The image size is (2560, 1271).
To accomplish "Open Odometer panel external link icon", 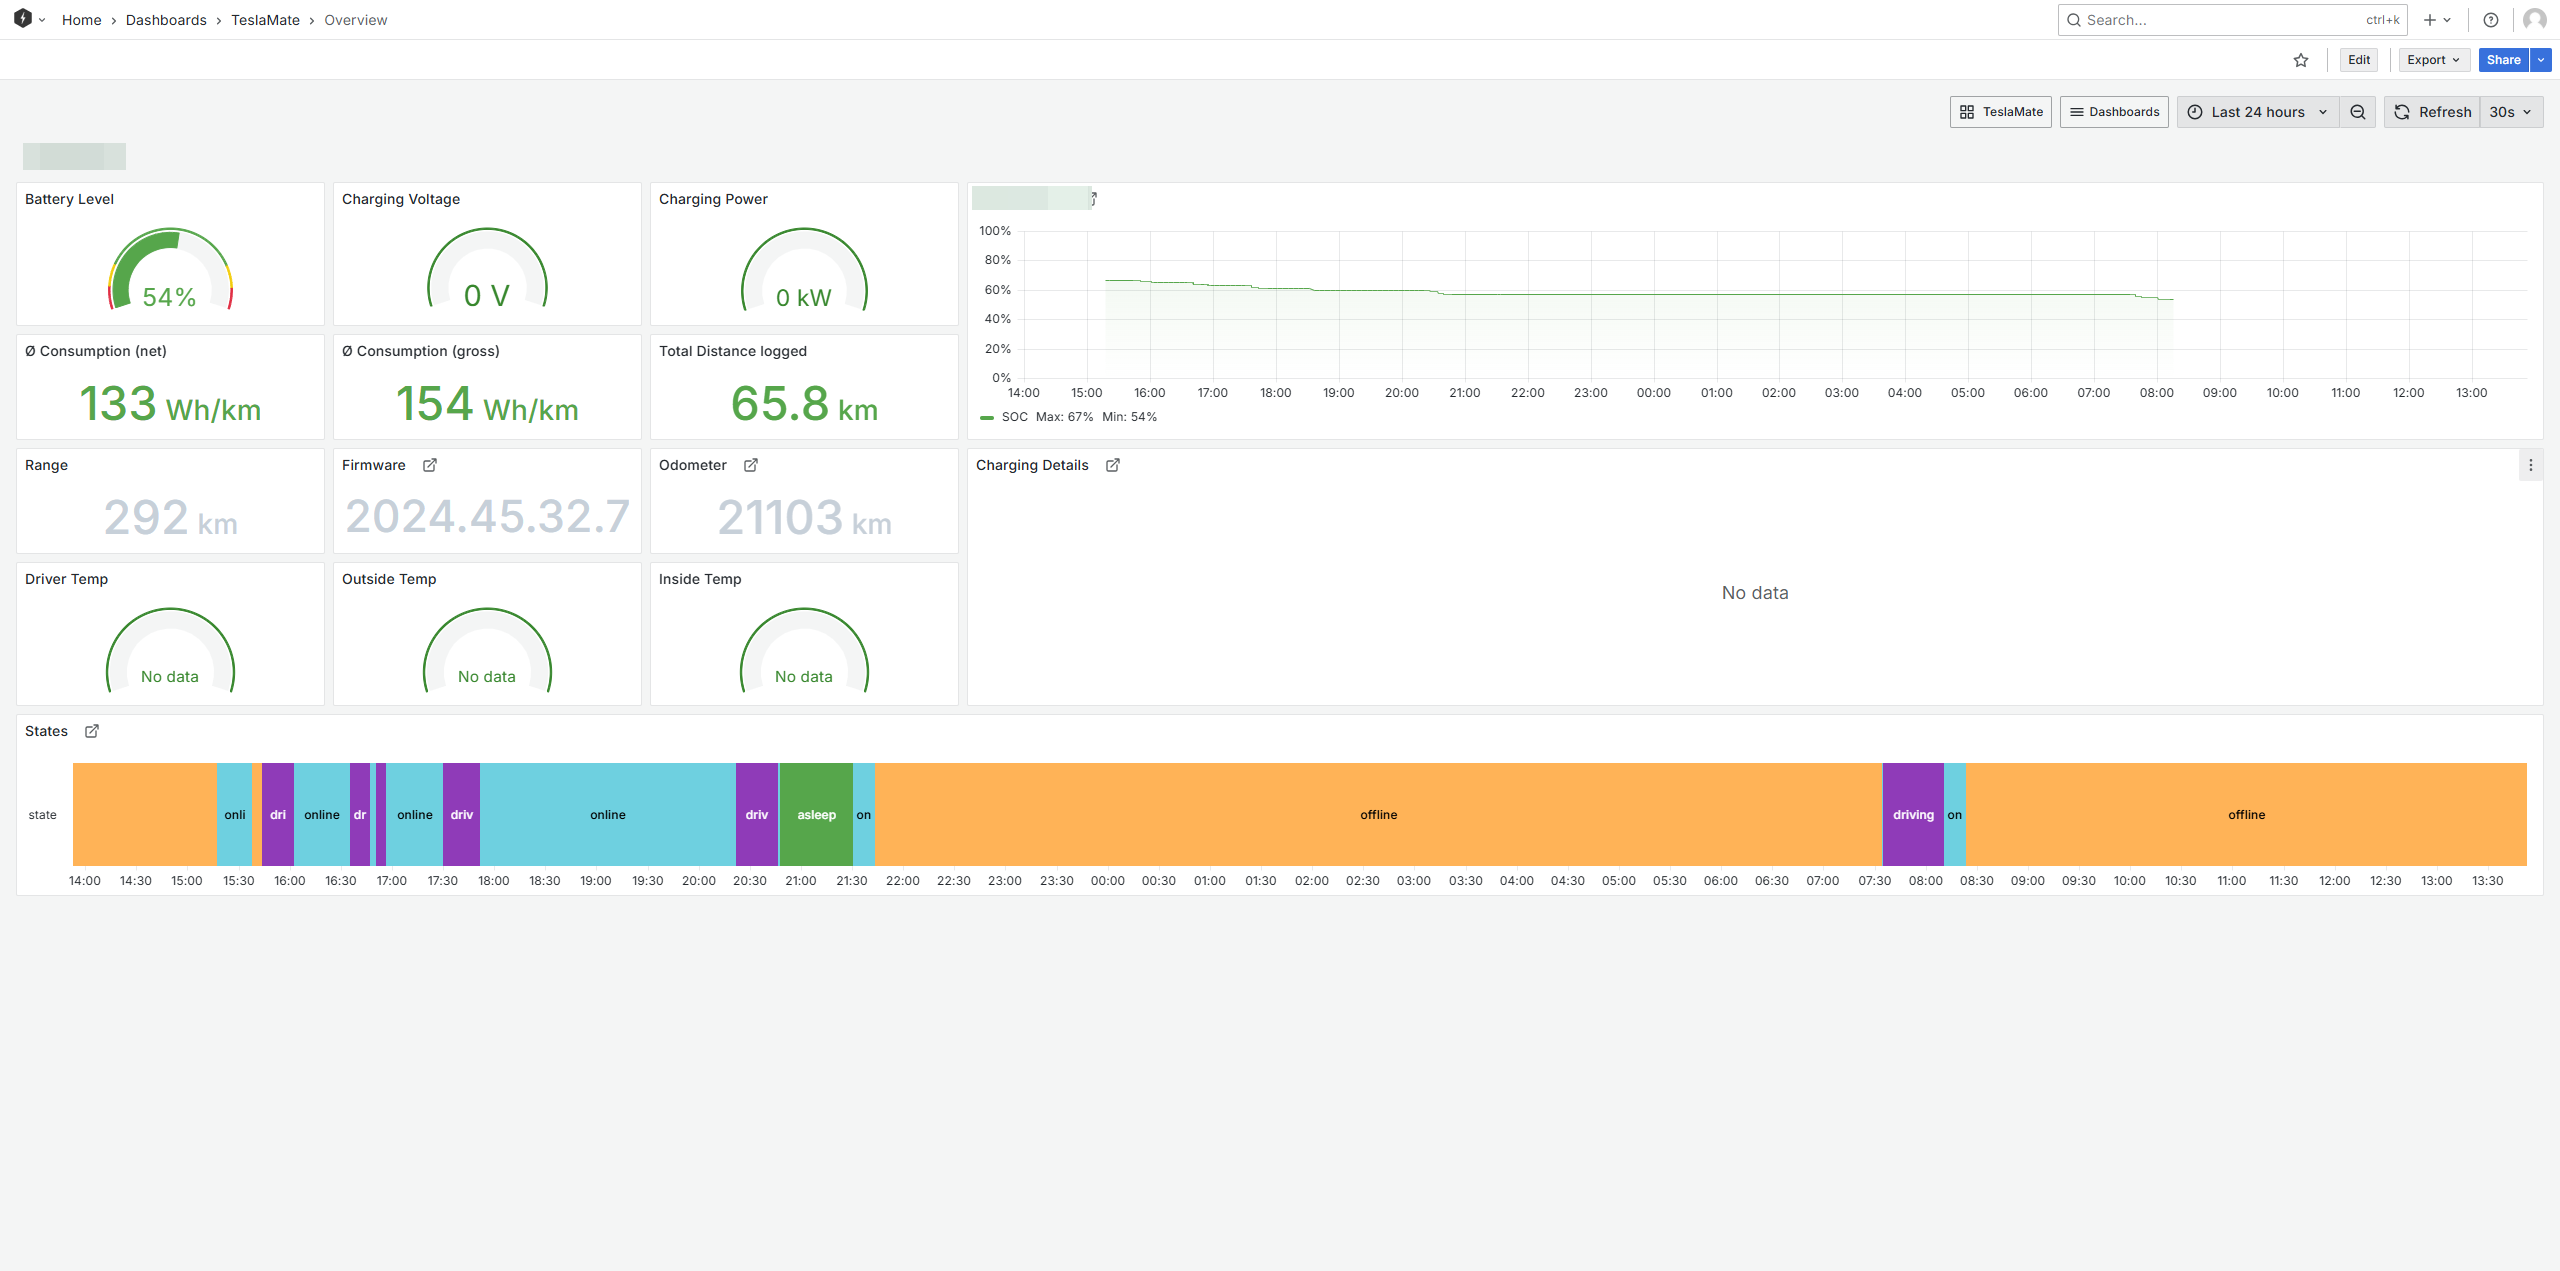I will [751, 465].
